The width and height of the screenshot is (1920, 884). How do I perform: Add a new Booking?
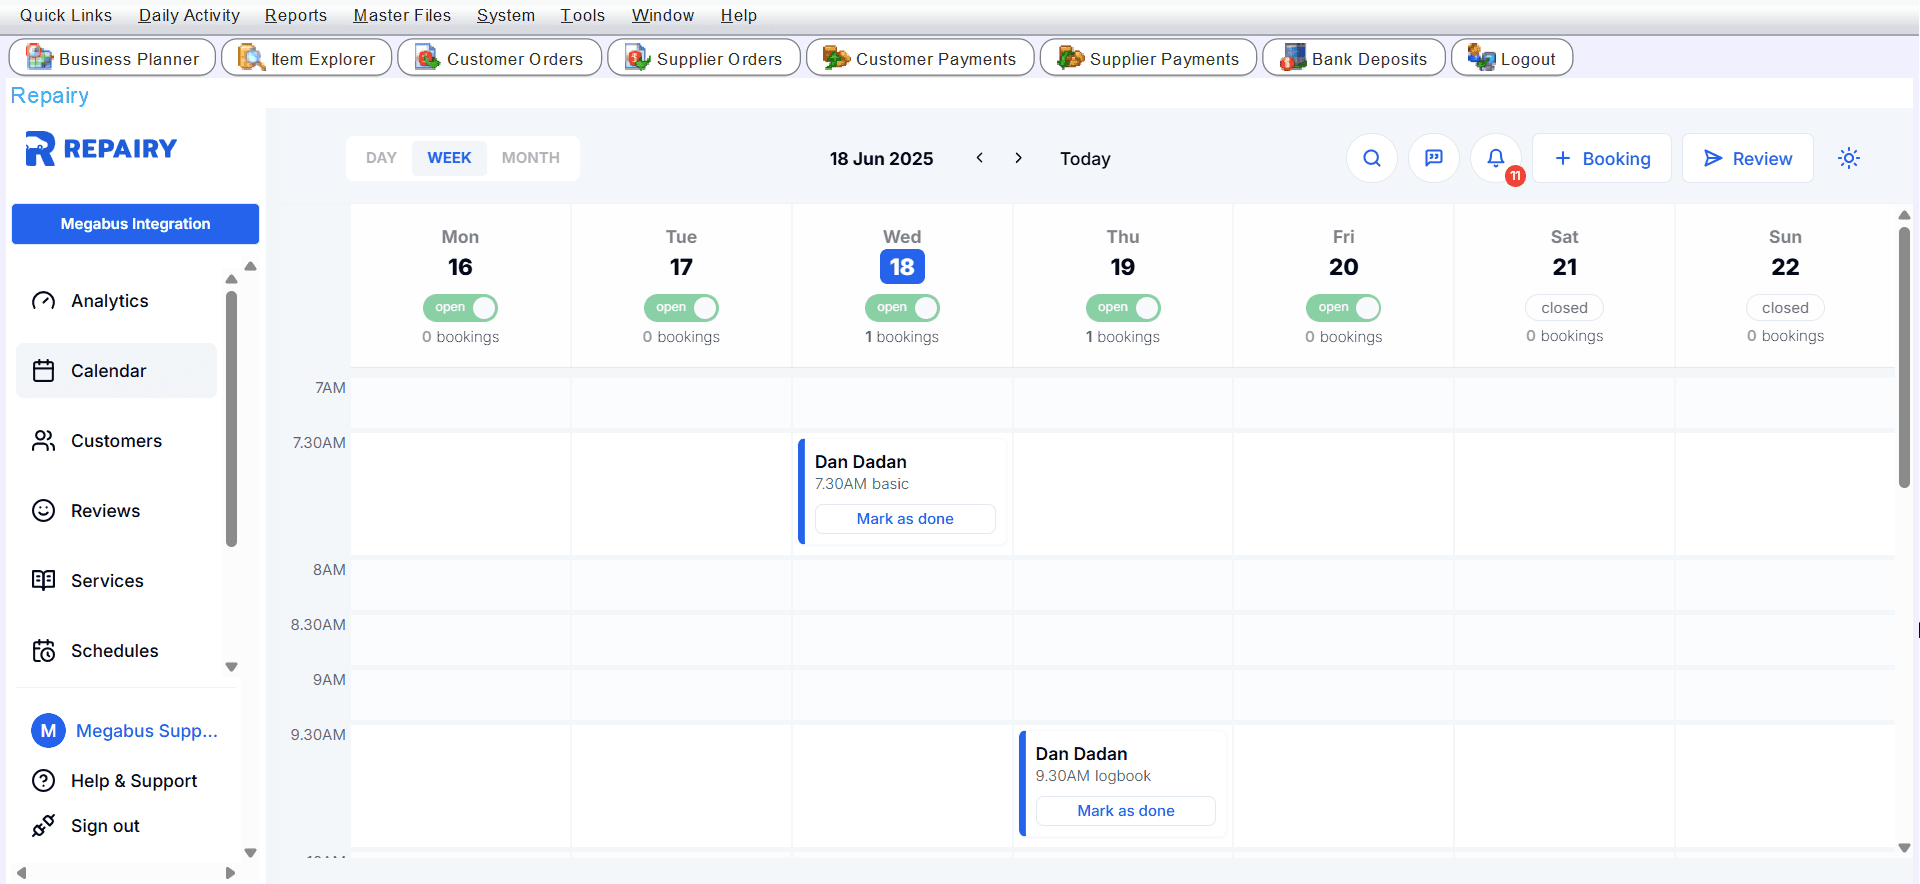[1602, 158]
